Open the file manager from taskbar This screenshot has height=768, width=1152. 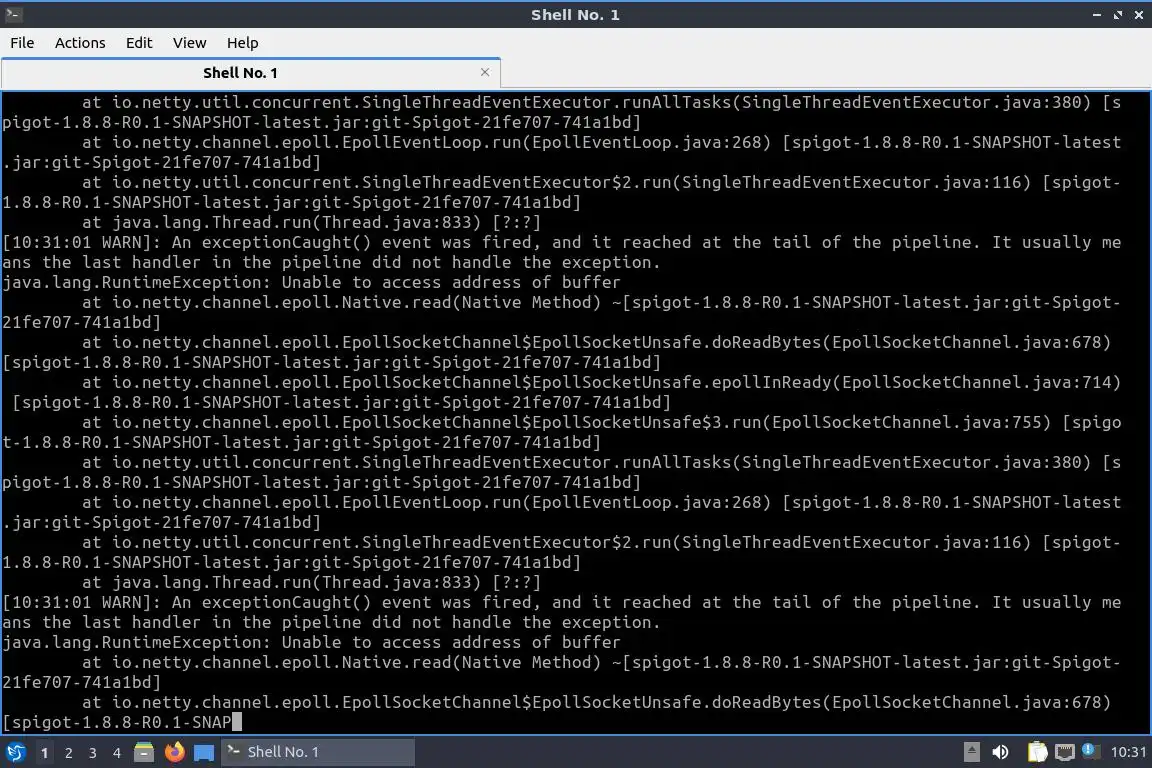click(x=144, y=752)
